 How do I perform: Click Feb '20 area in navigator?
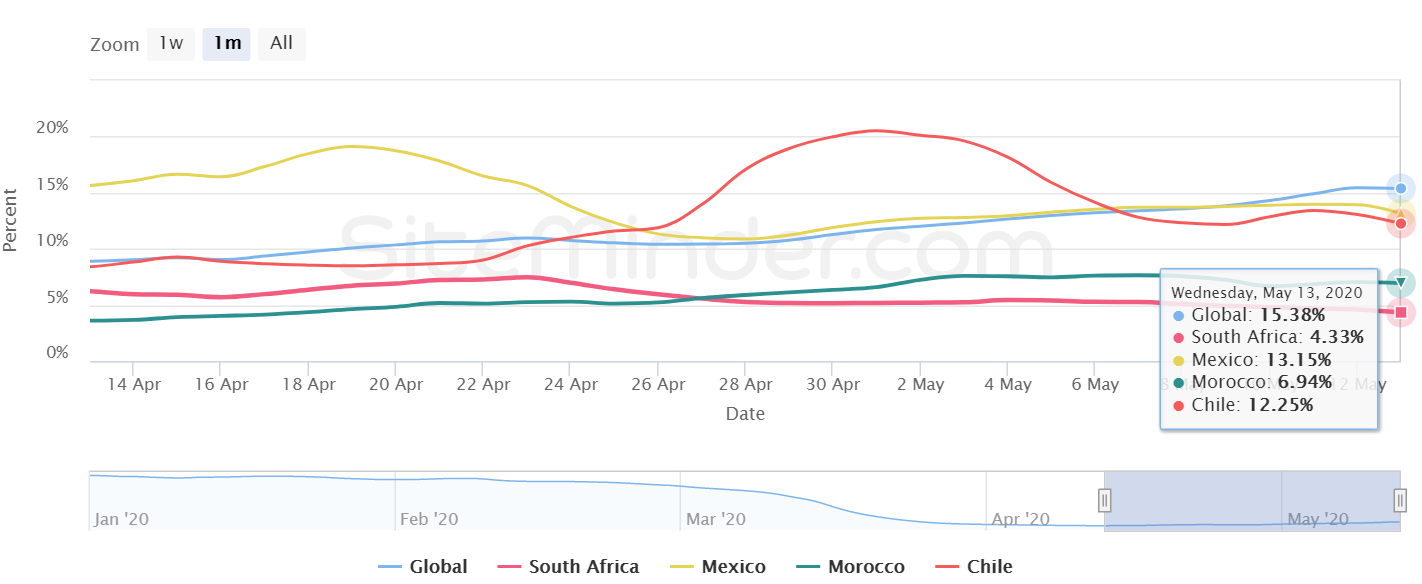pyautogui.click(x=429, y=519)
